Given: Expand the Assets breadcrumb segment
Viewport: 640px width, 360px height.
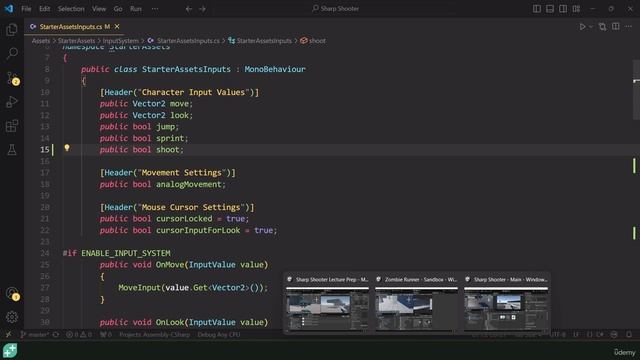Looking at the screenshot, I should tap(41, 41).
